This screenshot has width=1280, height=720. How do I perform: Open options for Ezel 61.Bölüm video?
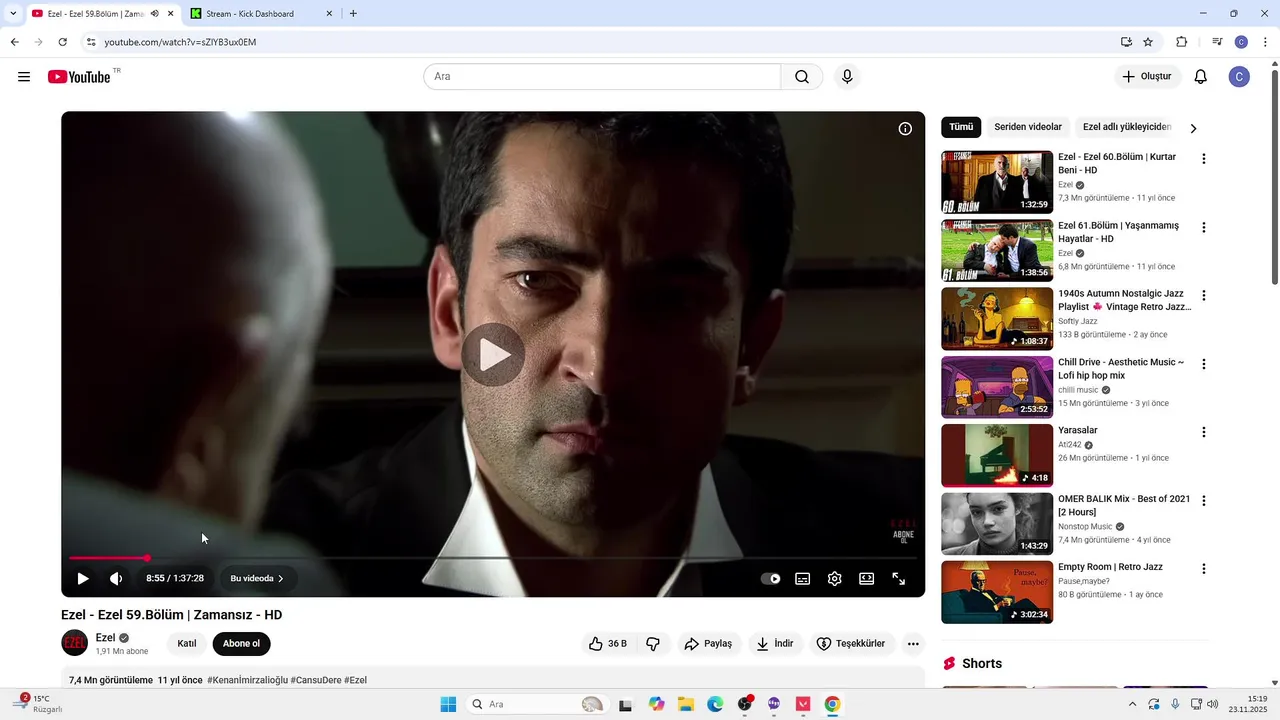[x=1204, y=228]
